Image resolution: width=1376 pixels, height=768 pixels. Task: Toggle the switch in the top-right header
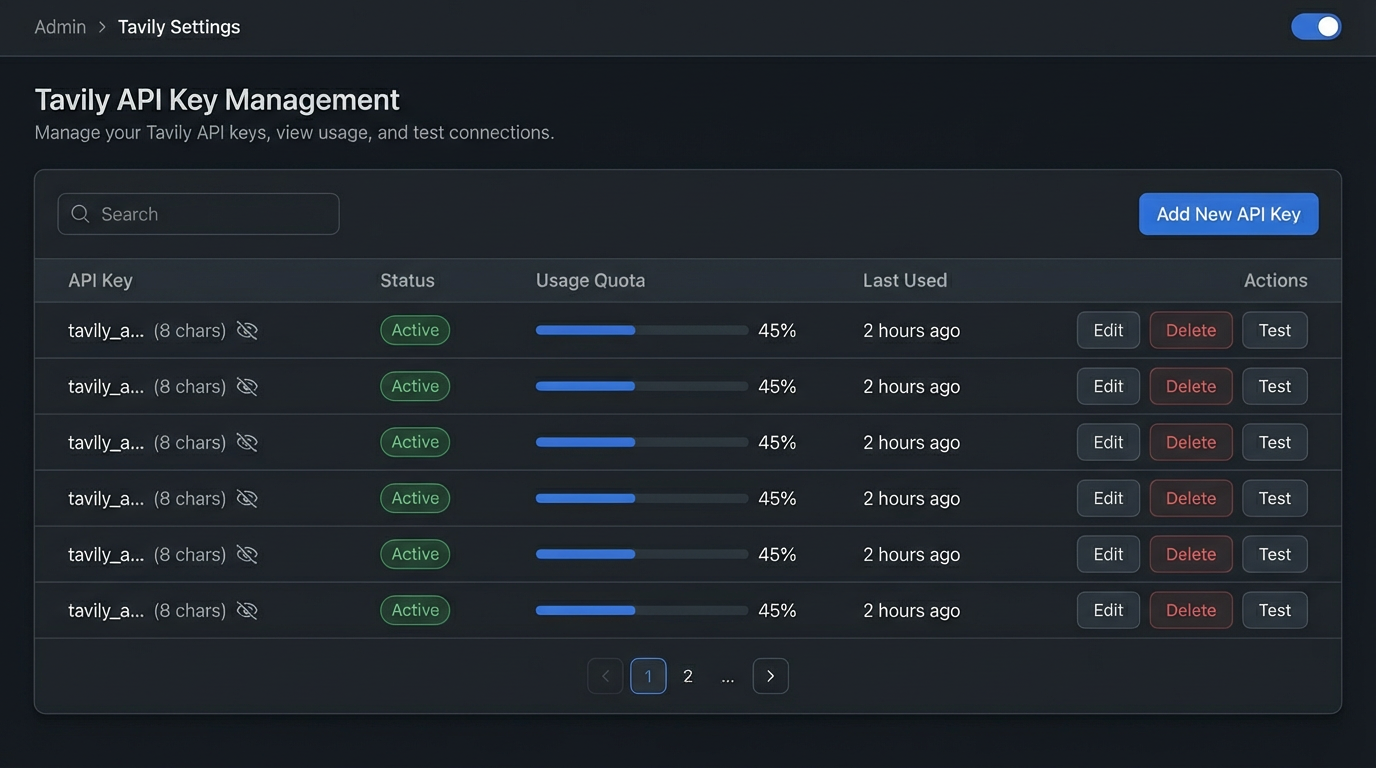(1316, 27)
